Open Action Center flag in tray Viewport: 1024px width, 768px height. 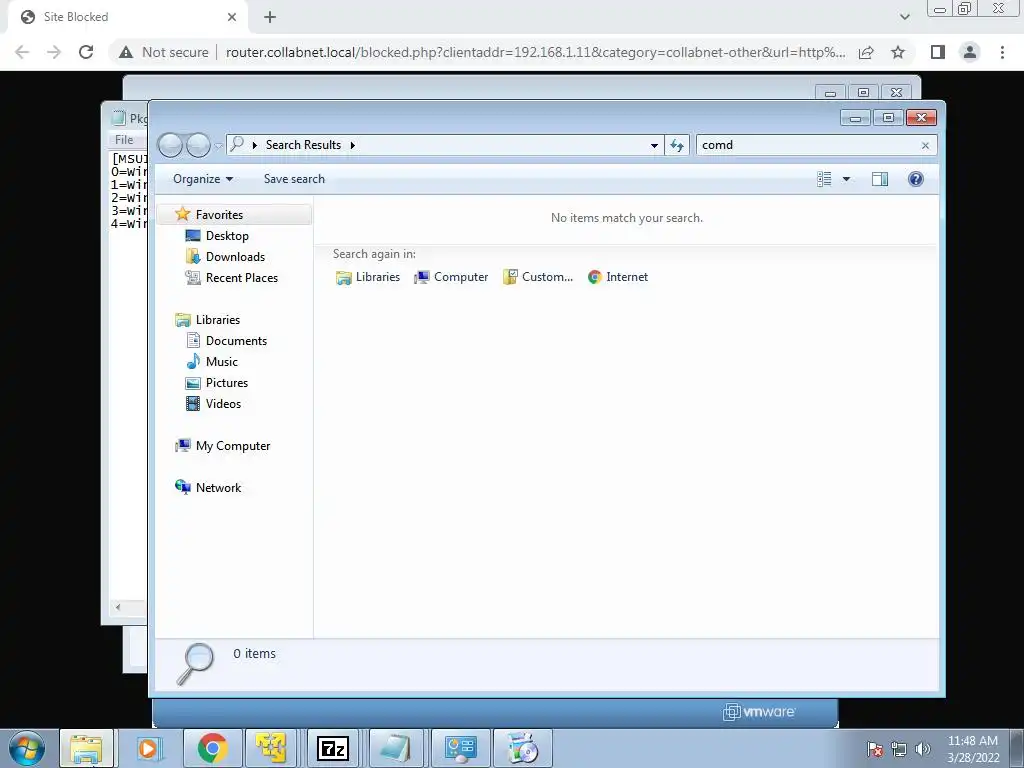click(874, 749)
